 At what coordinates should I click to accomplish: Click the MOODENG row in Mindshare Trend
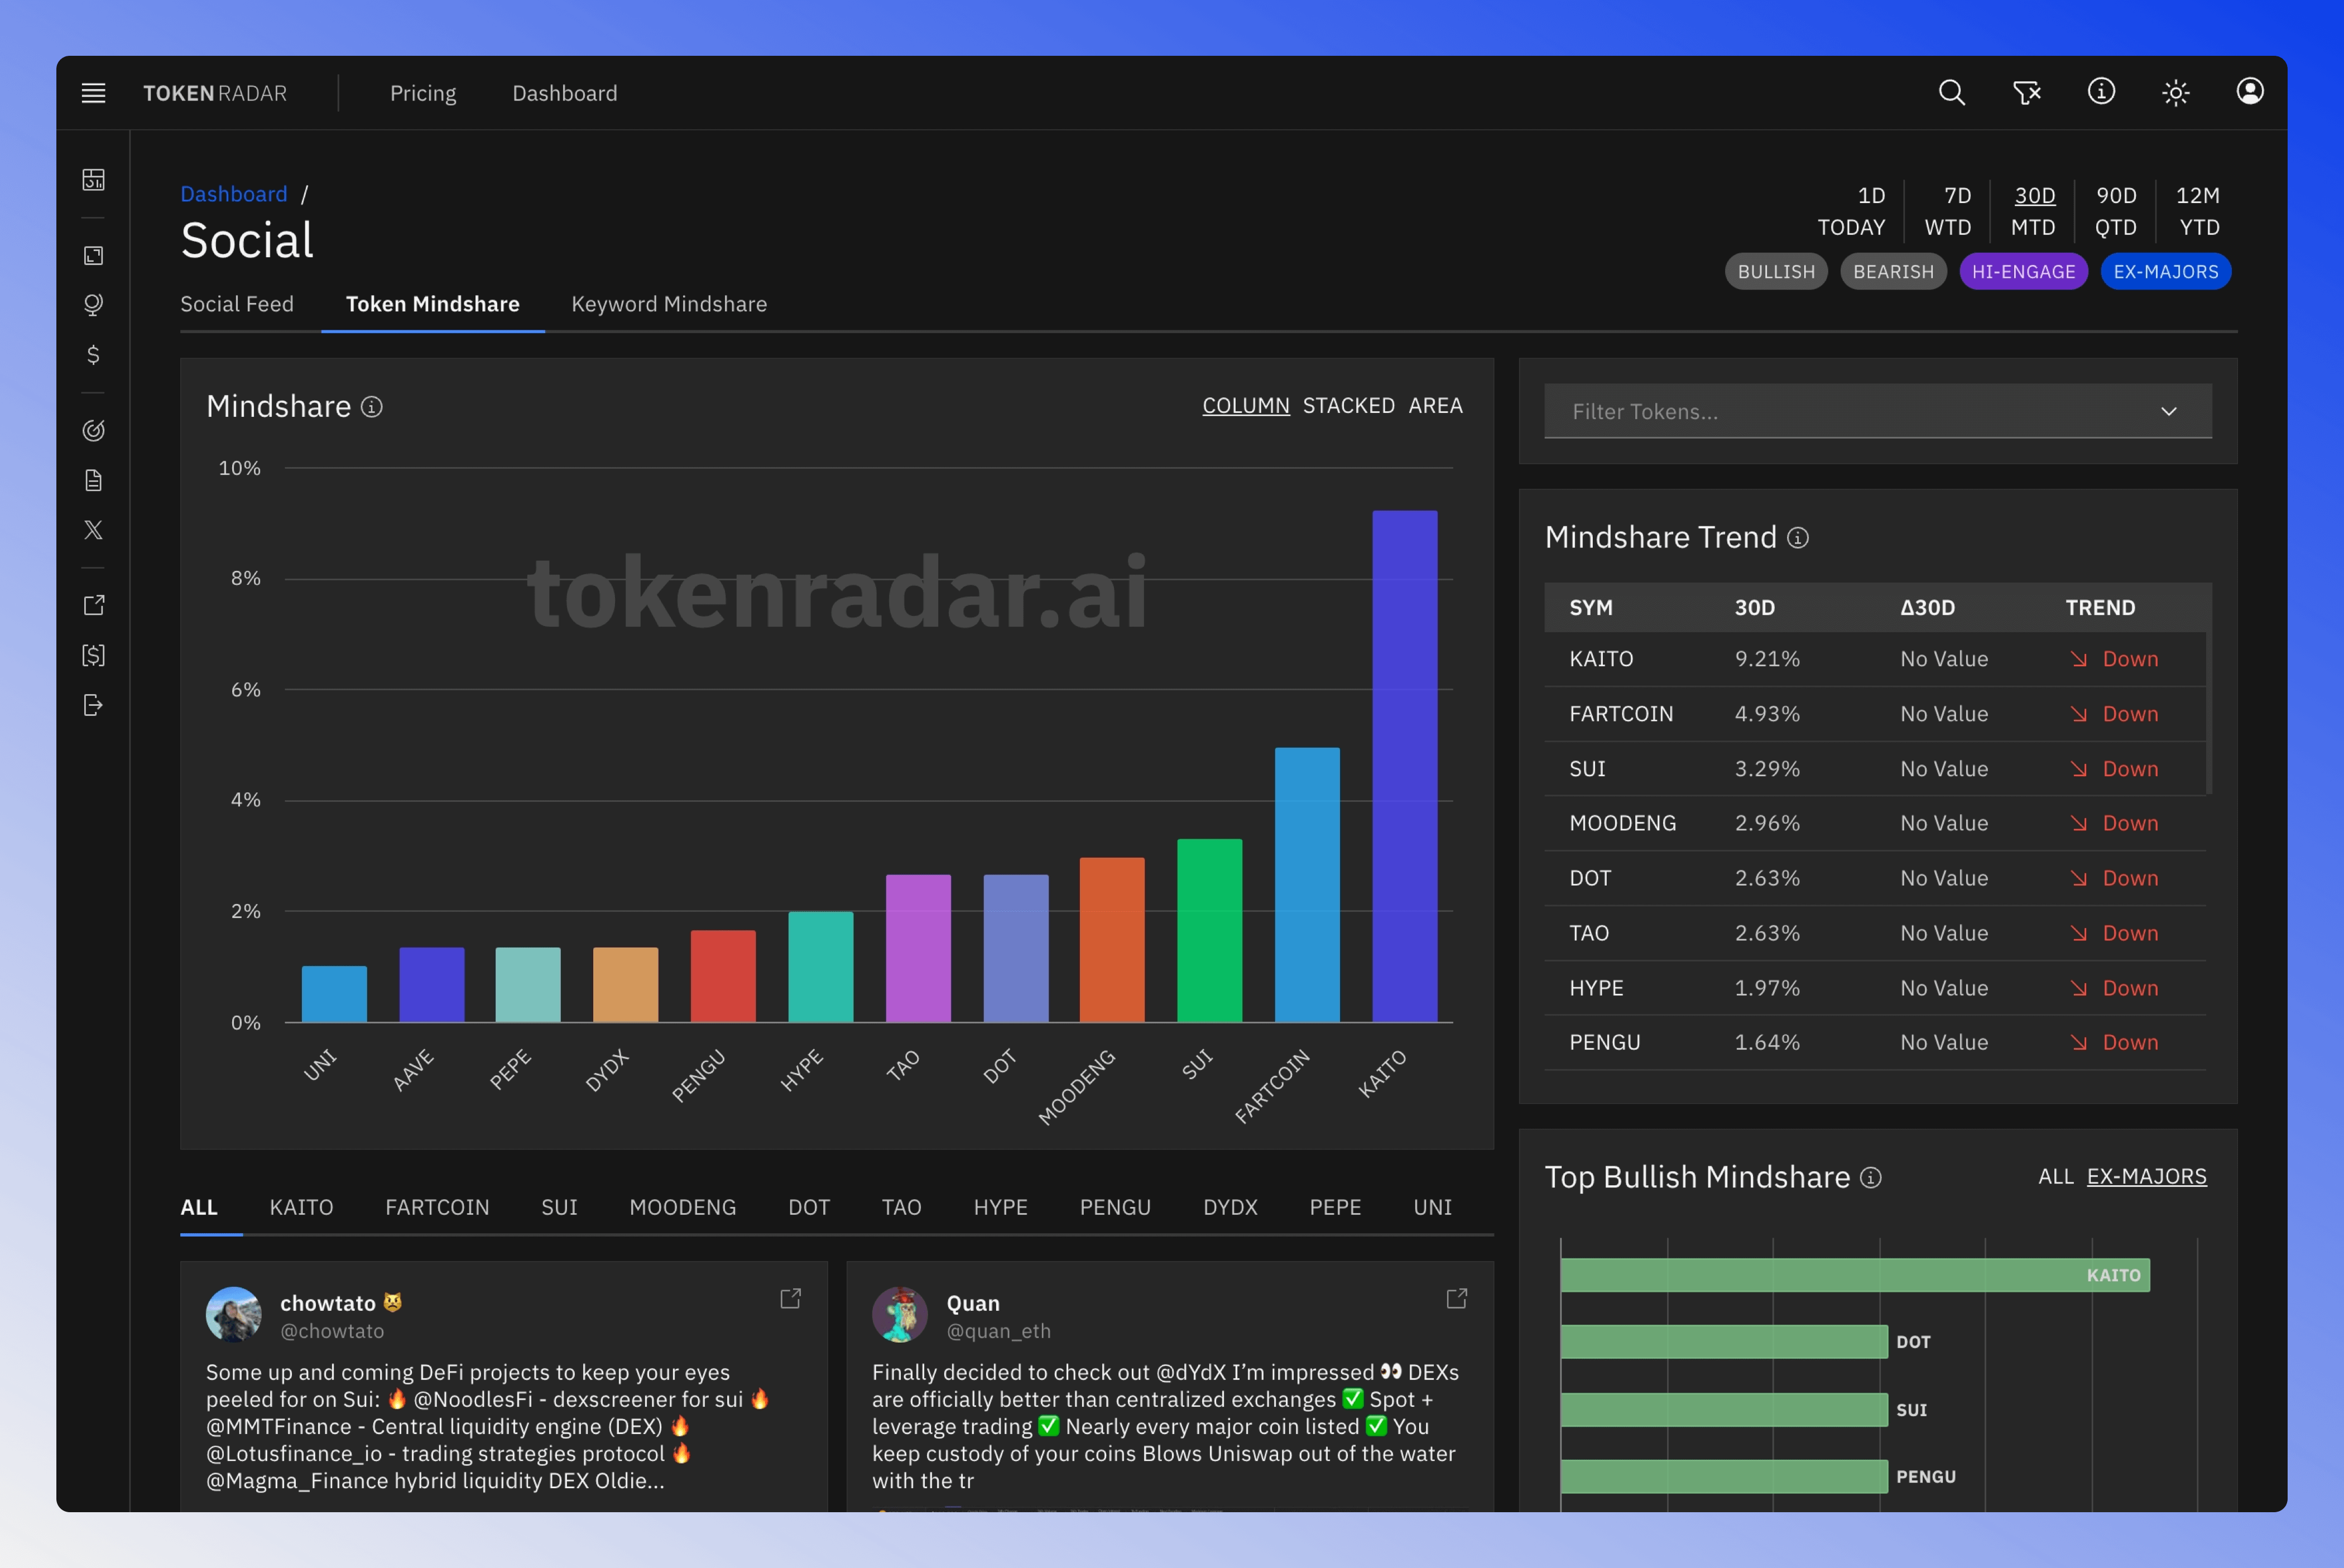[1875, 823]
